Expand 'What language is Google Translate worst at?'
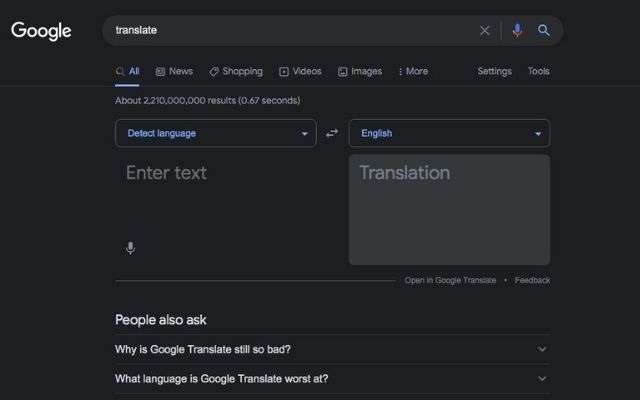Viewport: 640px width, 400px height. point(332,379)
